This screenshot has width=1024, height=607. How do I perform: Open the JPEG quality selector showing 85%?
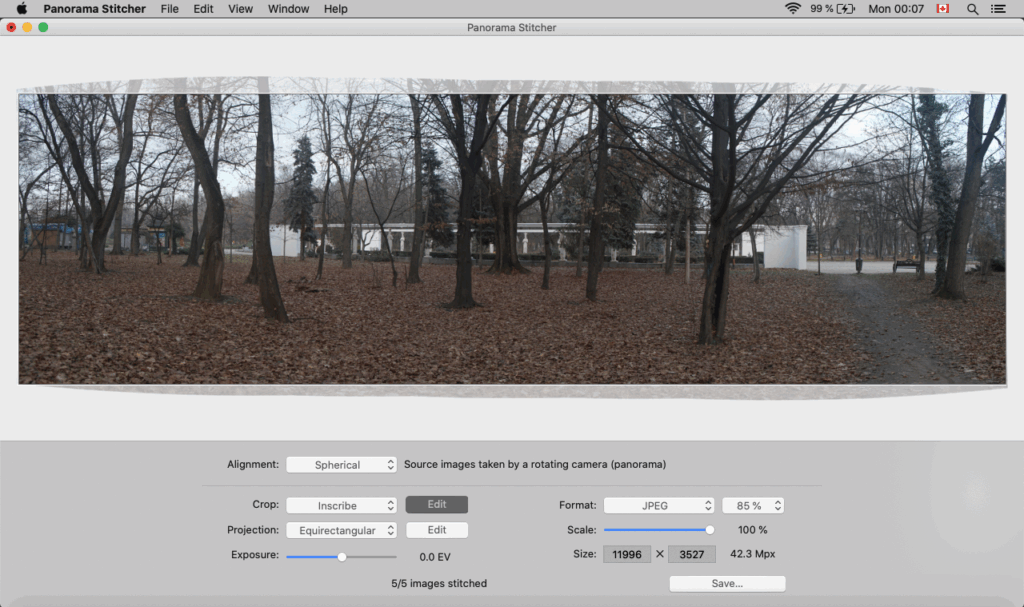coord(753,505)
